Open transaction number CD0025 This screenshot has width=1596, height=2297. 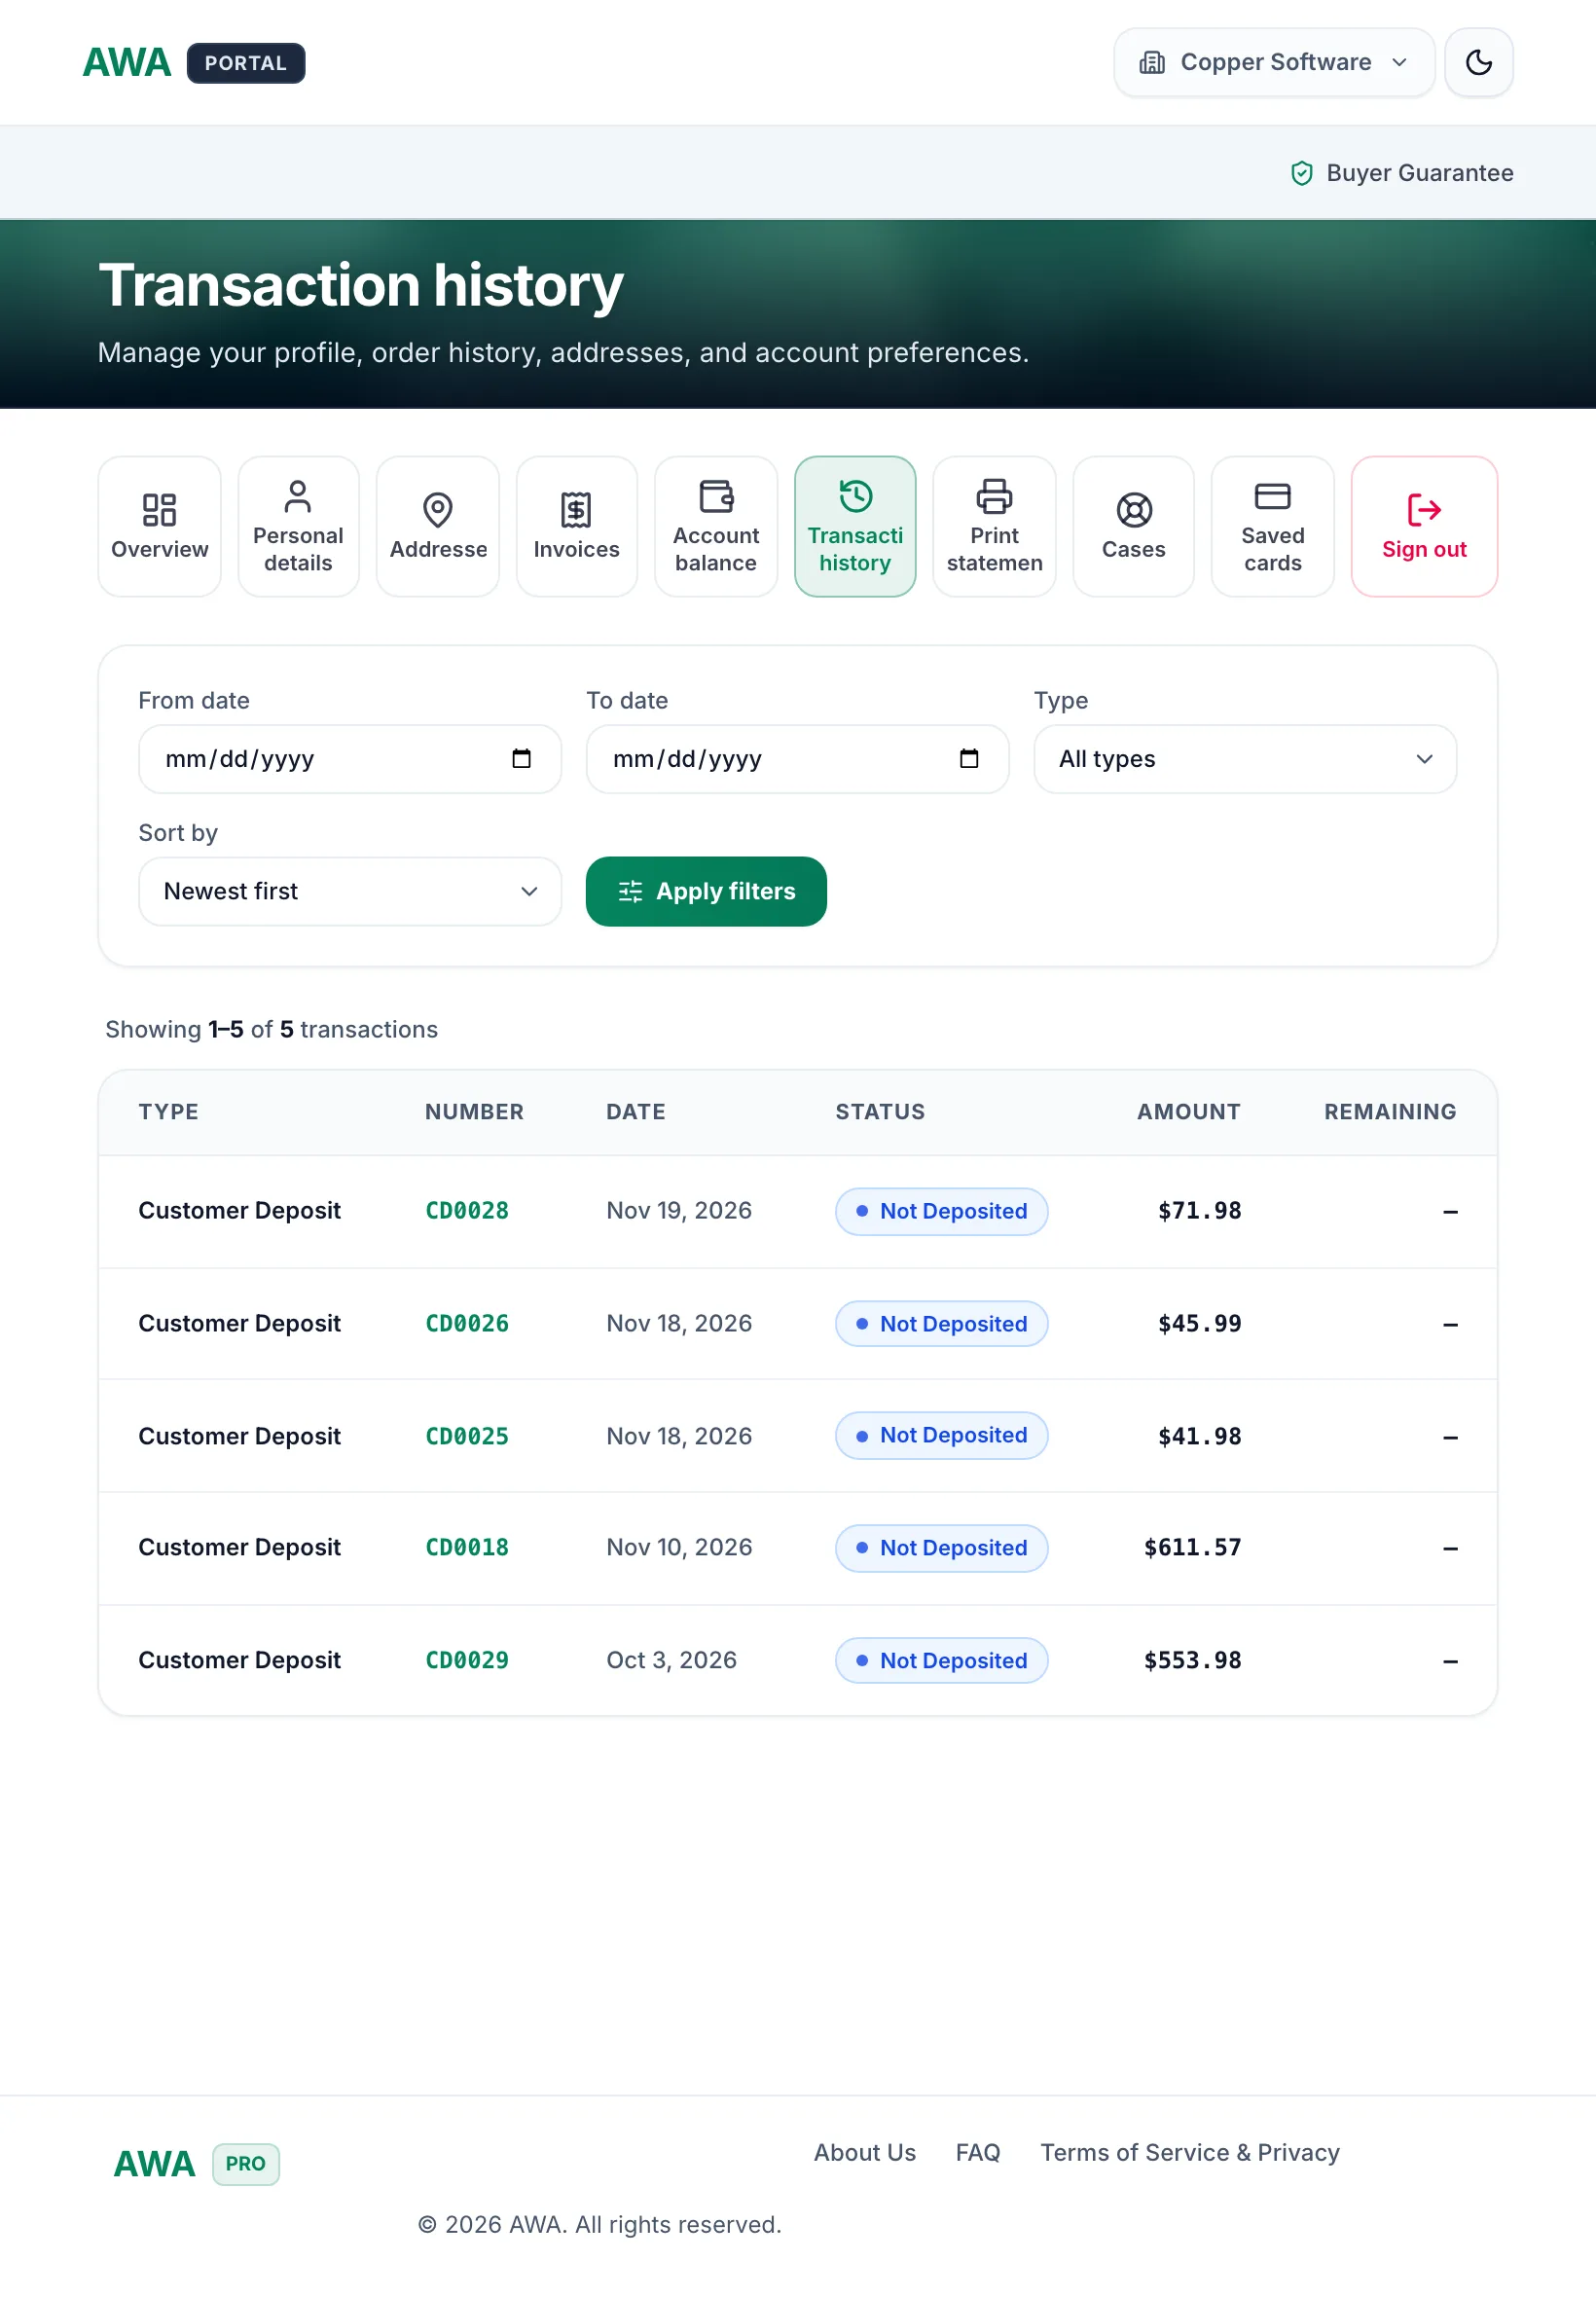tap(467, 1437)
